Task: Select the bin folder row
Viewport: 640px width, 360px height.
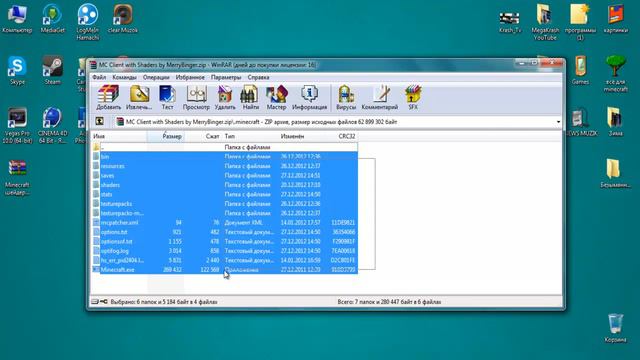Action: coord(225,156)
